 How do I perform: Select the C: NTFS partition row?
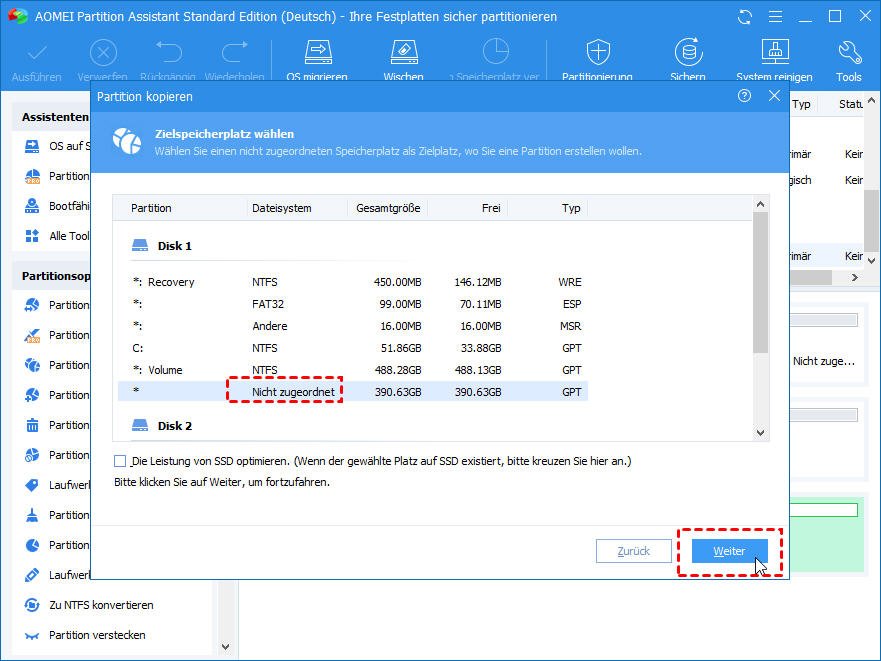353,348
